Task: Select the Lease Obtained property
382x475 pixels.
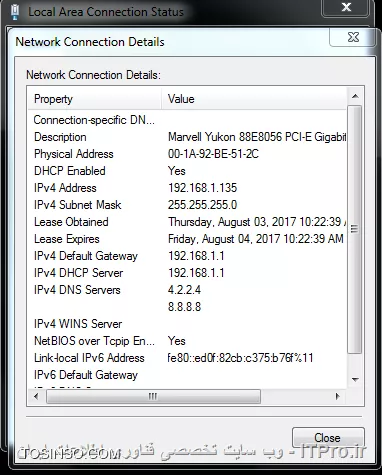Action: (x=71, y=222)
